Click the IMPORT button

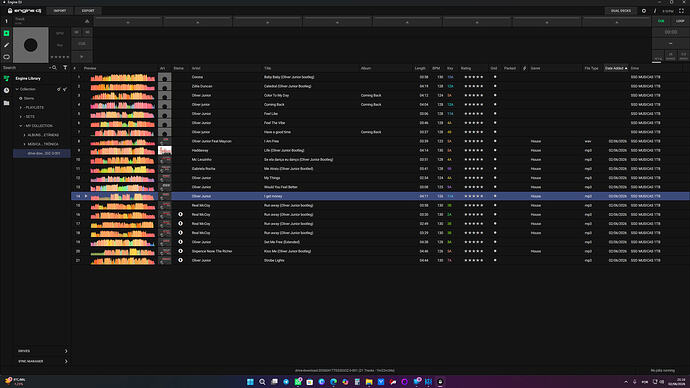pyautogui.click(x=60, y=11)
